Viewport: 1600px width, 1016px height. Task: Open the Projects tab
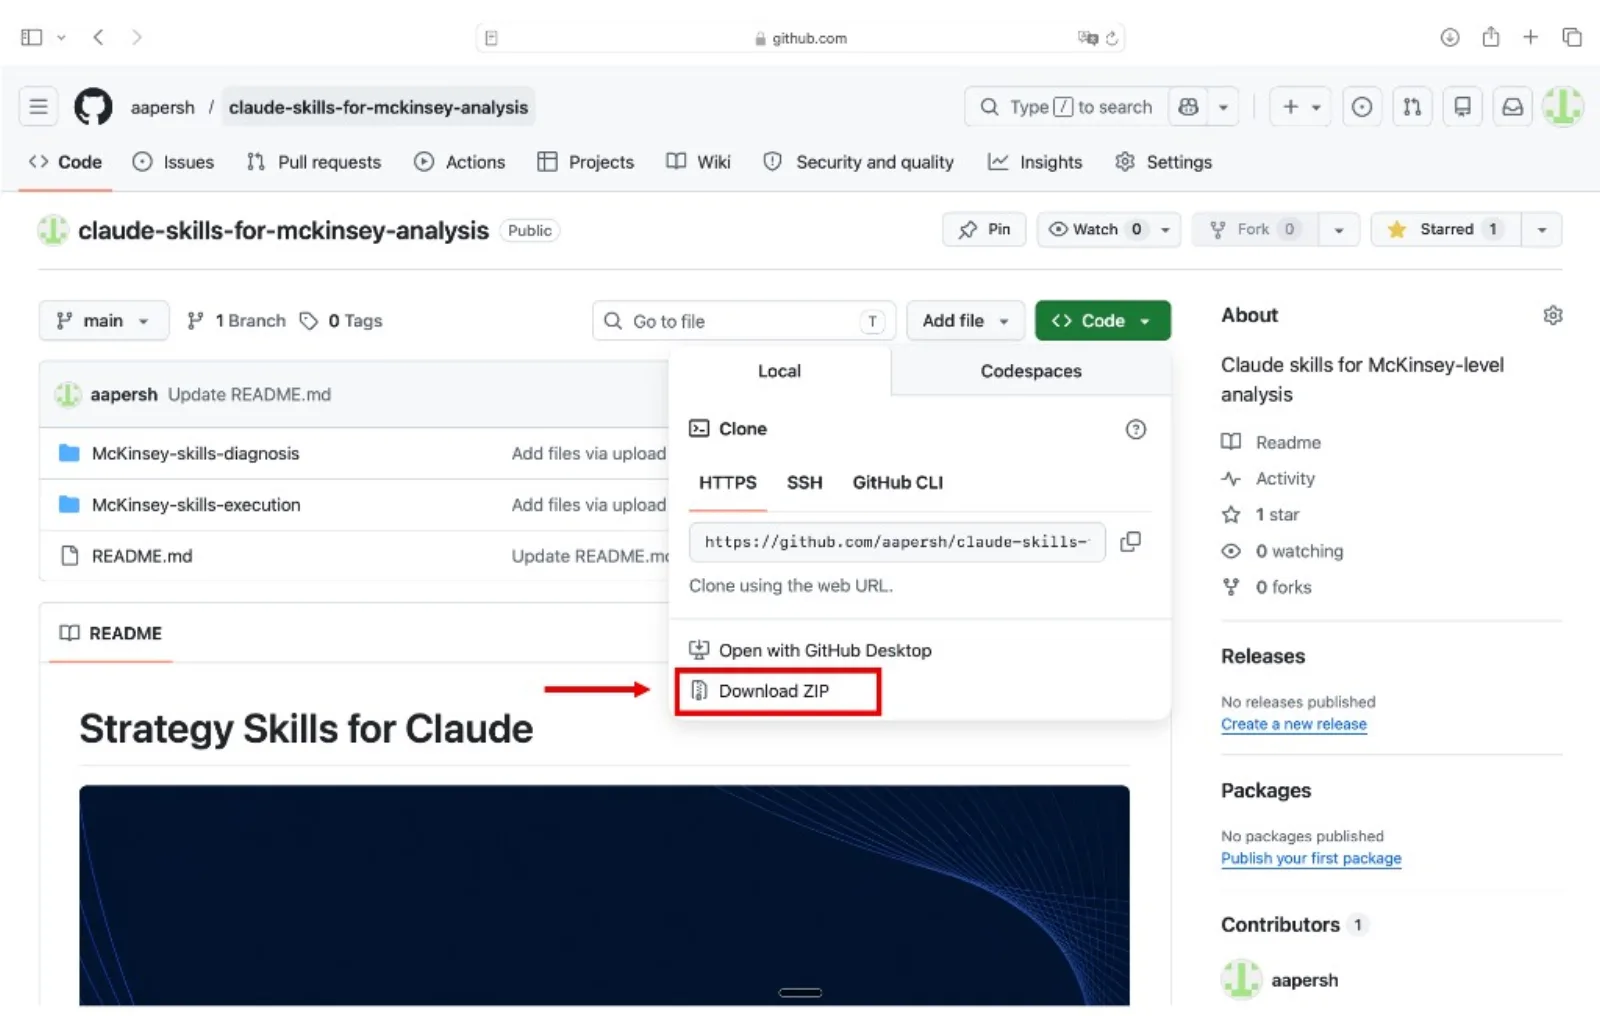tap(586, 162)
